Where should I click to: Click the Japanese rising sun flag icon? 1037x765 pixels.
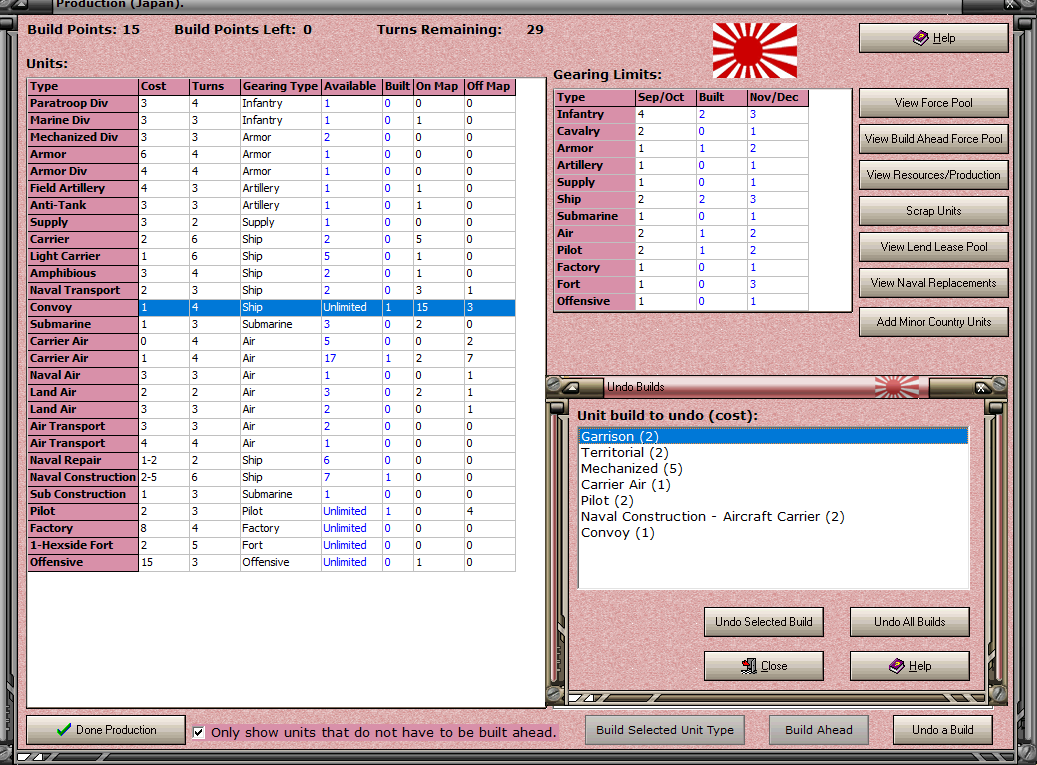coord(755,51)
